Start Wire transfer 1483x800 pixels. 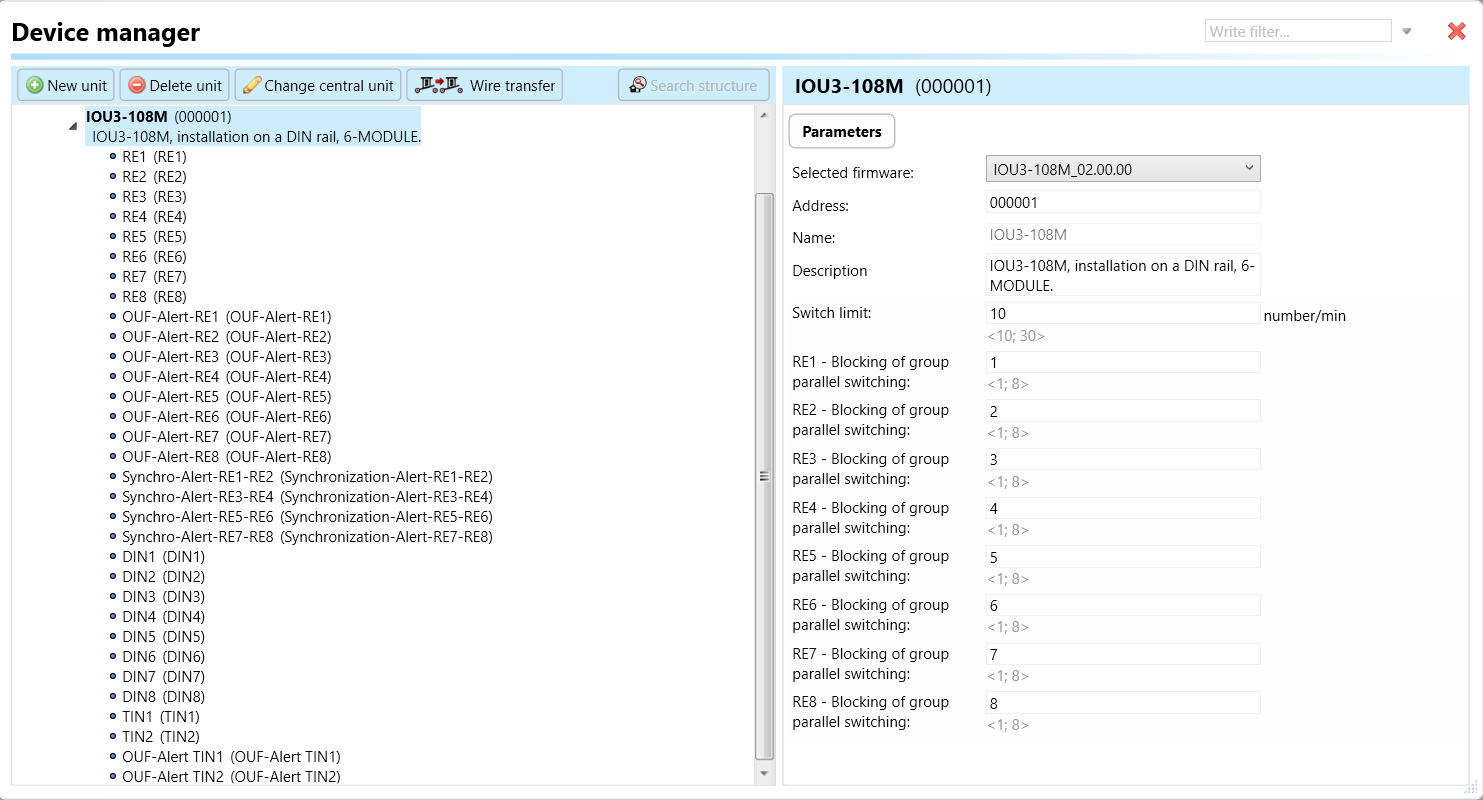tap(485, 85)
